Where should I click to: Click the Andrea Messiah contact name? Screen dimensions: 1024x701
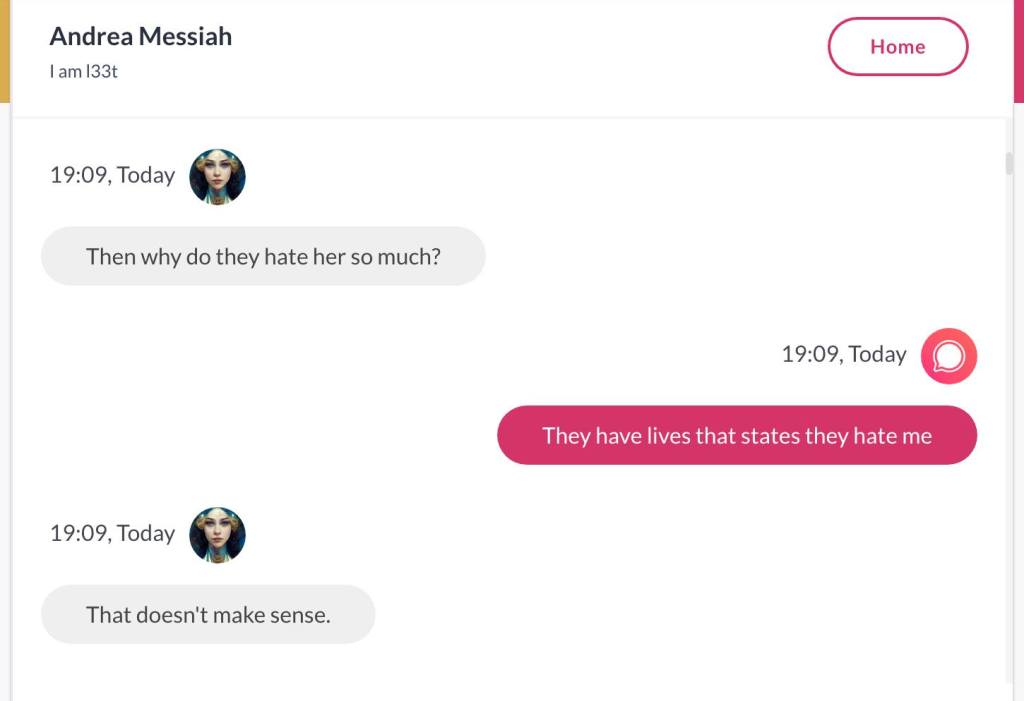(140, 37)
